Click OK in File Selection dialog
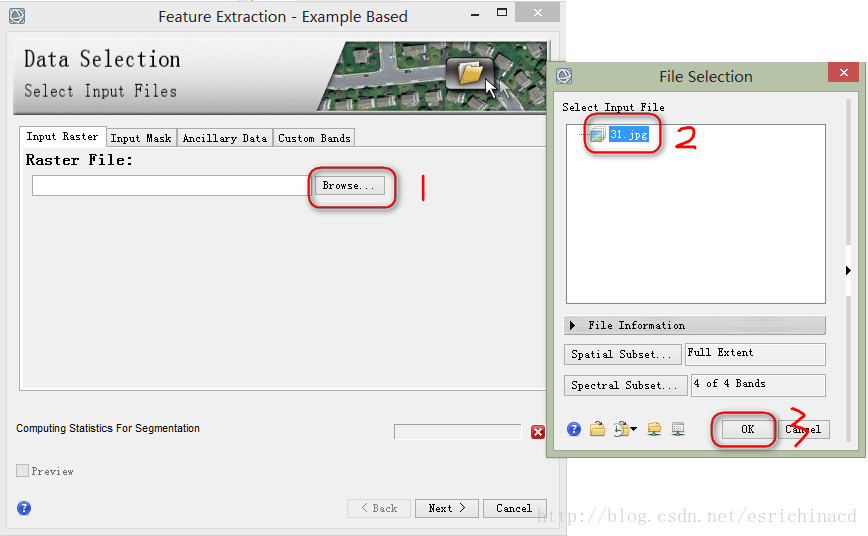The height and width of the screenshot is (536, 868). point(747,429)
